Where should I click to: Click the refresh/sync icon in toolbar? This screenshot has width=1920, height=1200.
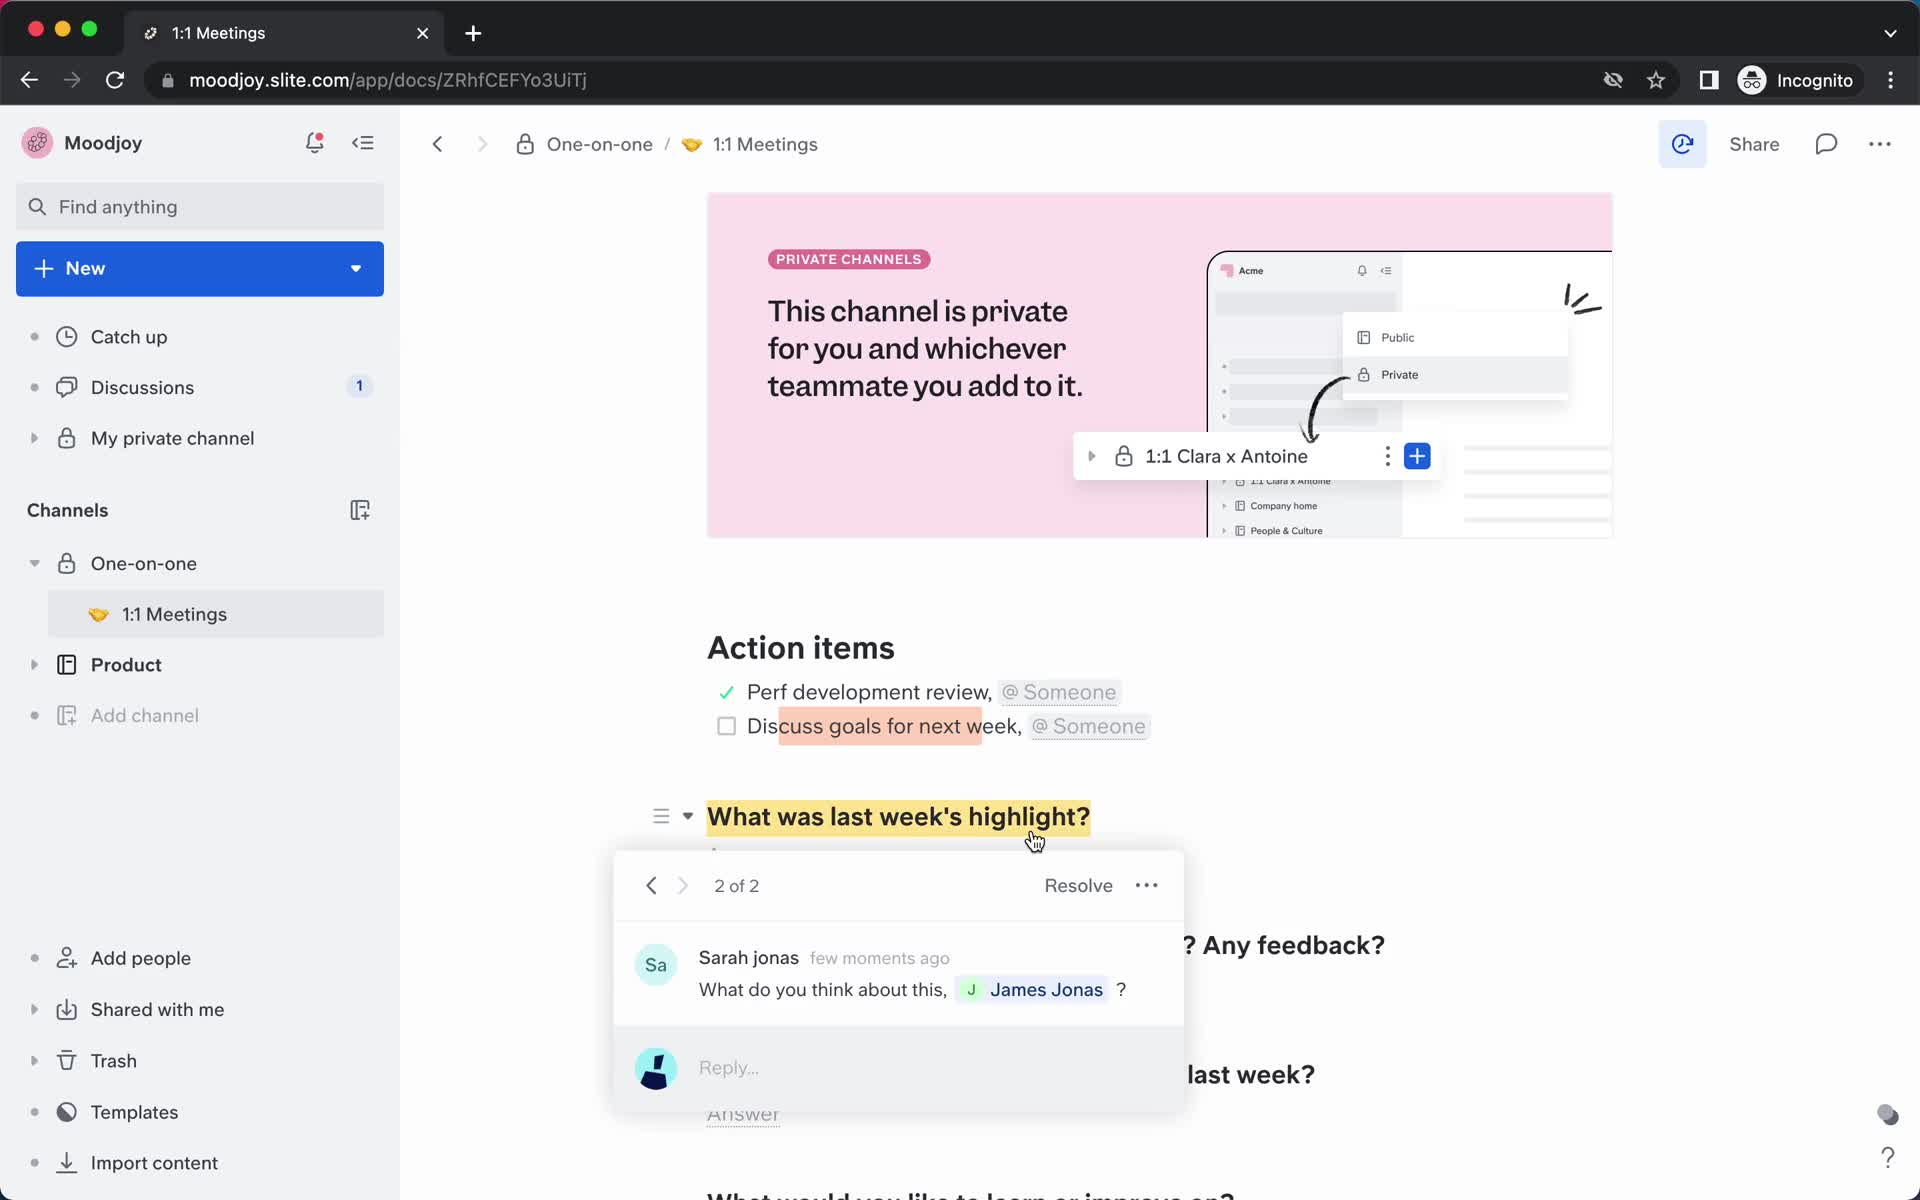pos(1682,144)
